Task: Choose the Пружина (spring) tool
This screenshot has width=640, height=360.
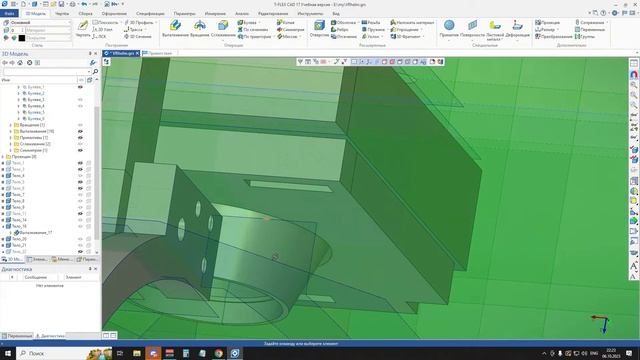Action: click(x=373, y=29)
